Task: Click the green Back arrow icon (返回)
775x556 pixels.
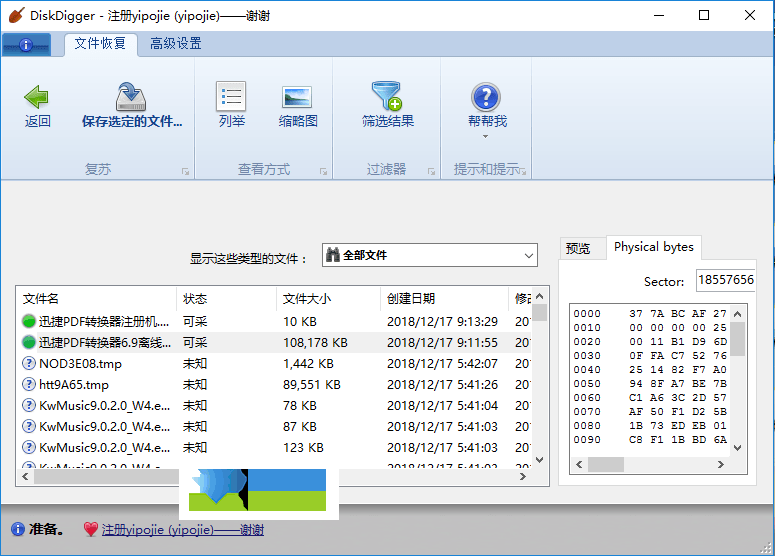Action: click(x=37, y=97)
